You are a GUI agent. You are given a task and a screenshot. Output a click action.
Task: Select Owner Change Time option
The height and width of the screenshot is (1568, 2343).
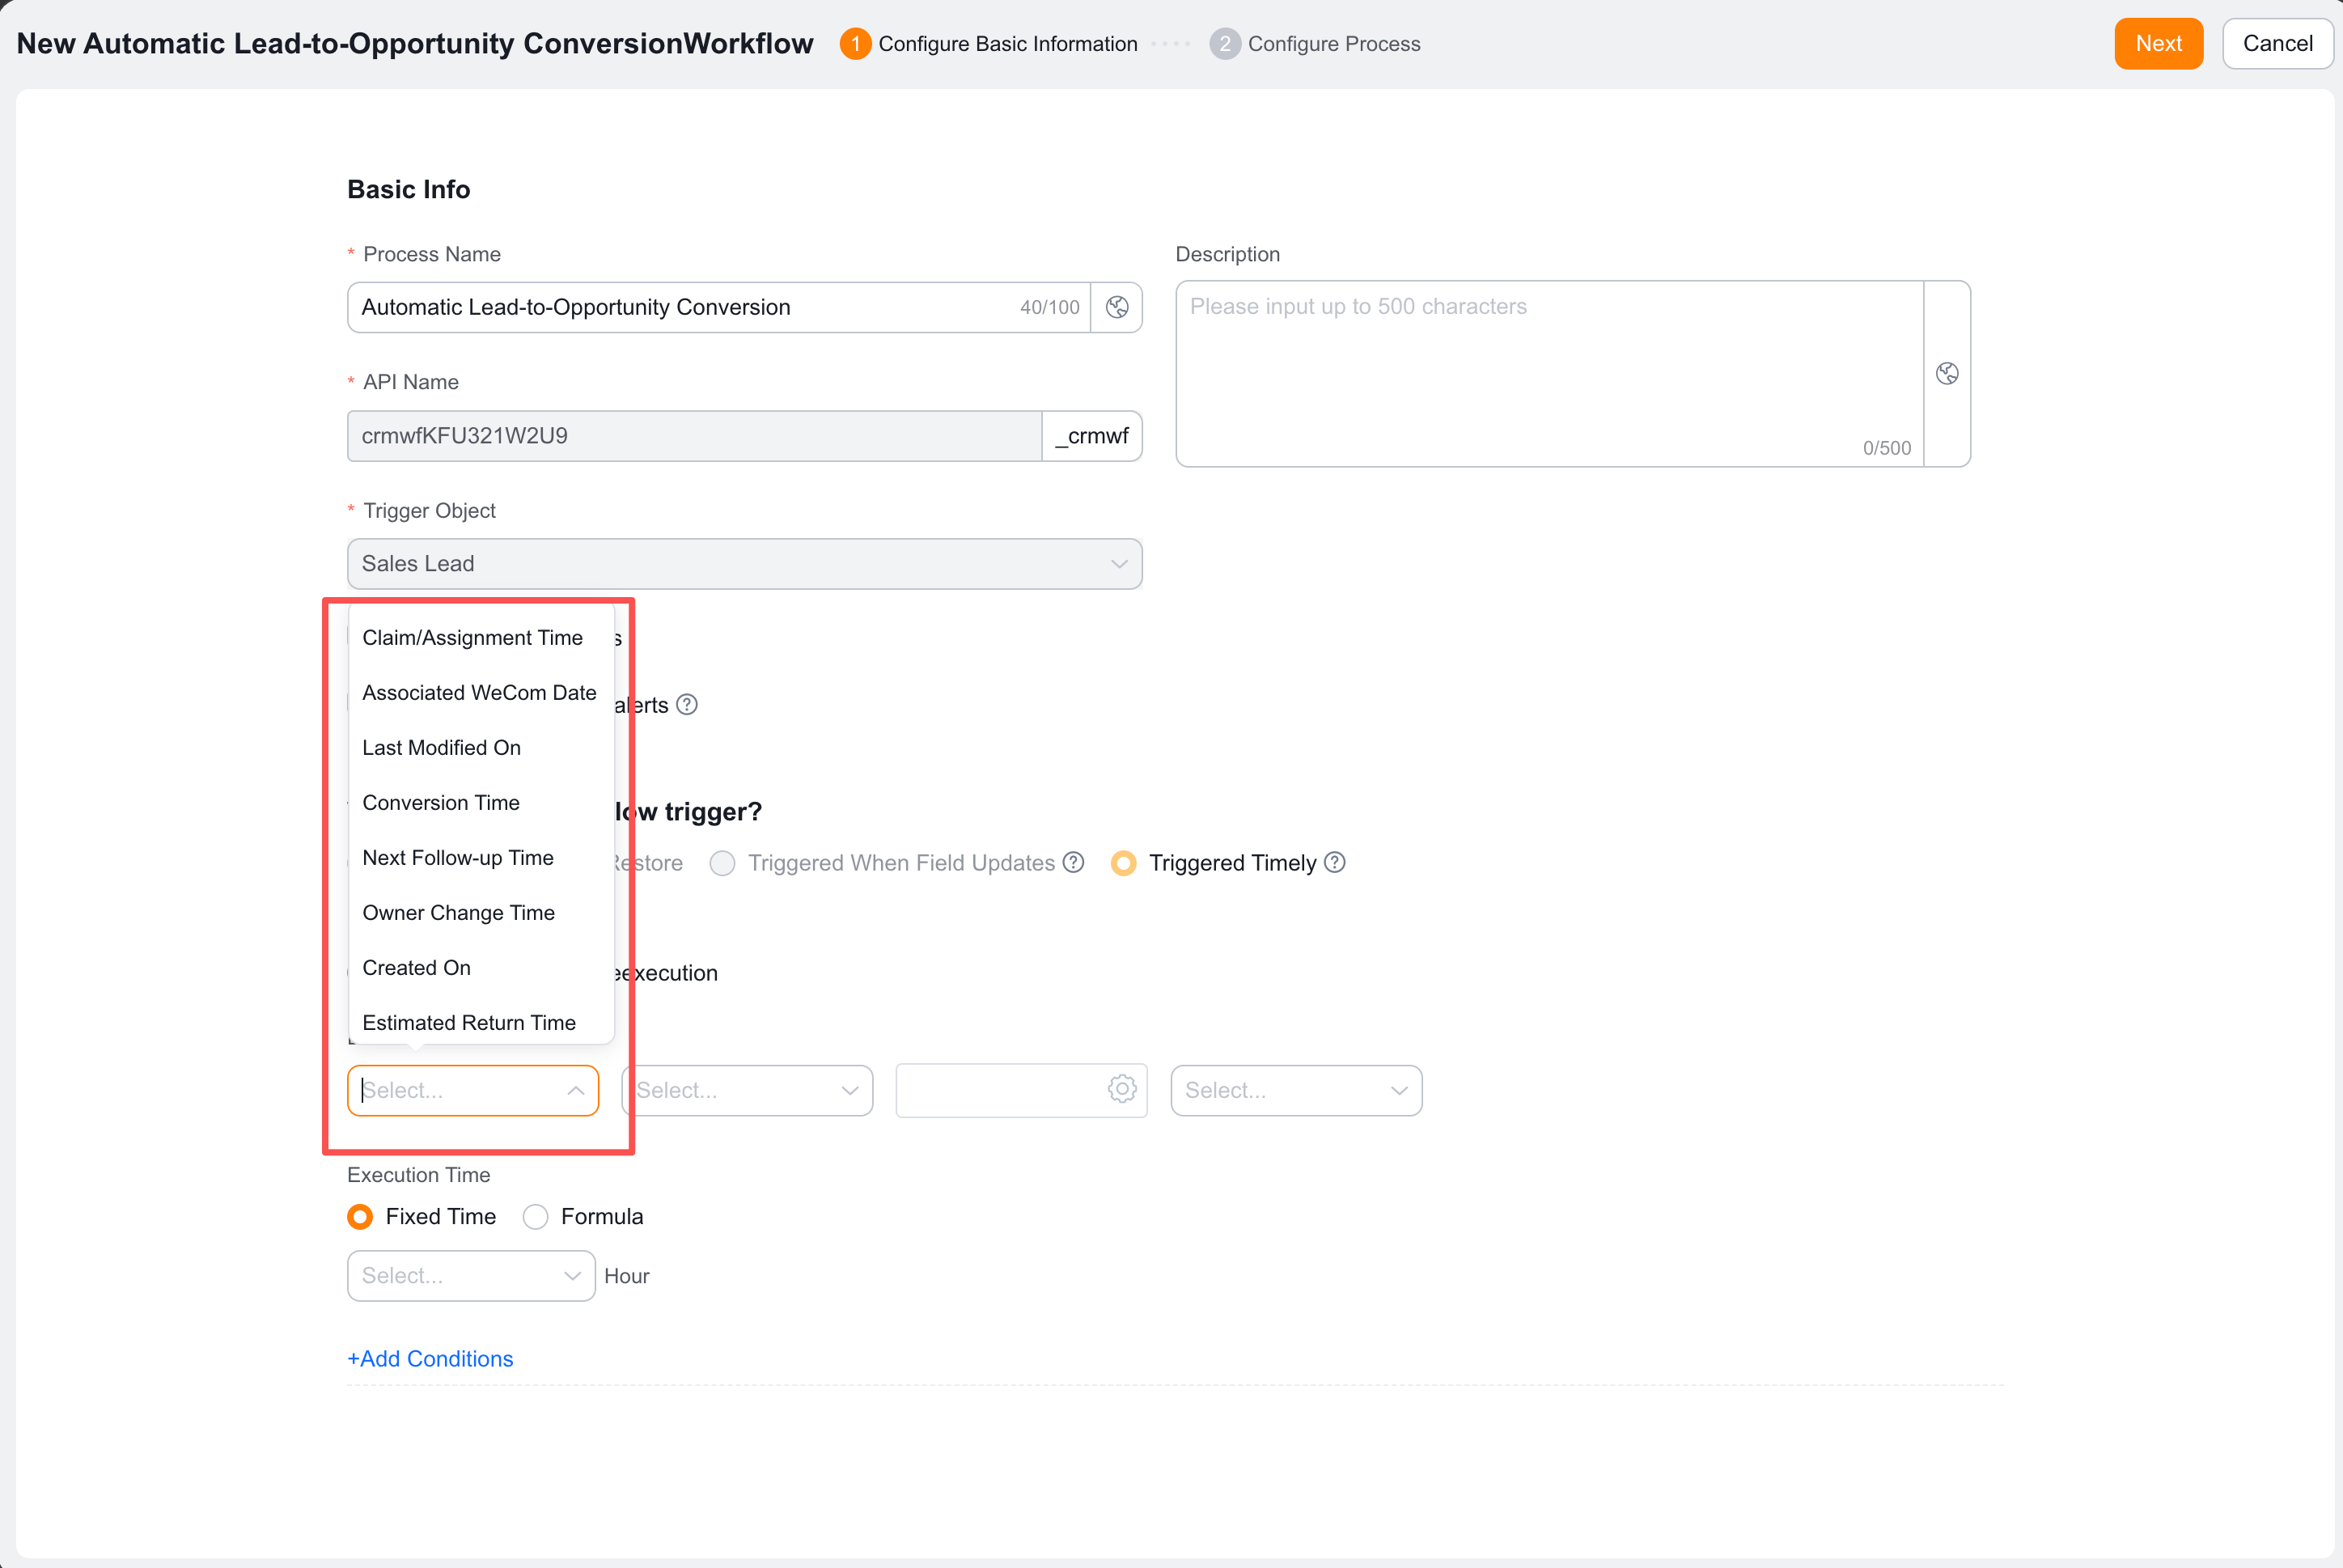click(481, 912)
